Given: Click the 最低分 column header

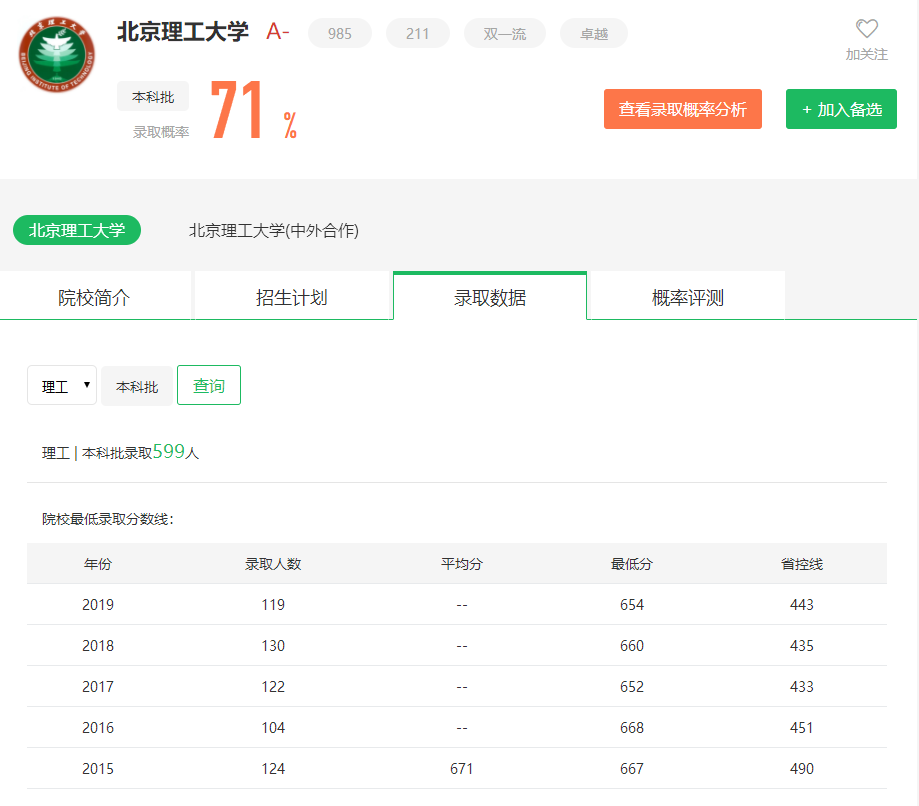Looking at the screenshot, I should coord(632,564).
